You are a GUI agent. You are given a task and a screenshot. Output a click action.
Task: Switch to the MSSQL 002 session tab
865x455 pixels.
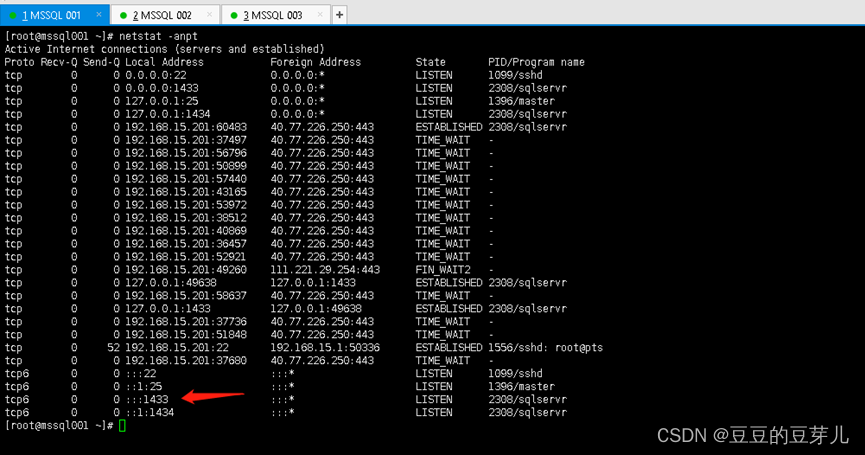(x=165, y=15)
